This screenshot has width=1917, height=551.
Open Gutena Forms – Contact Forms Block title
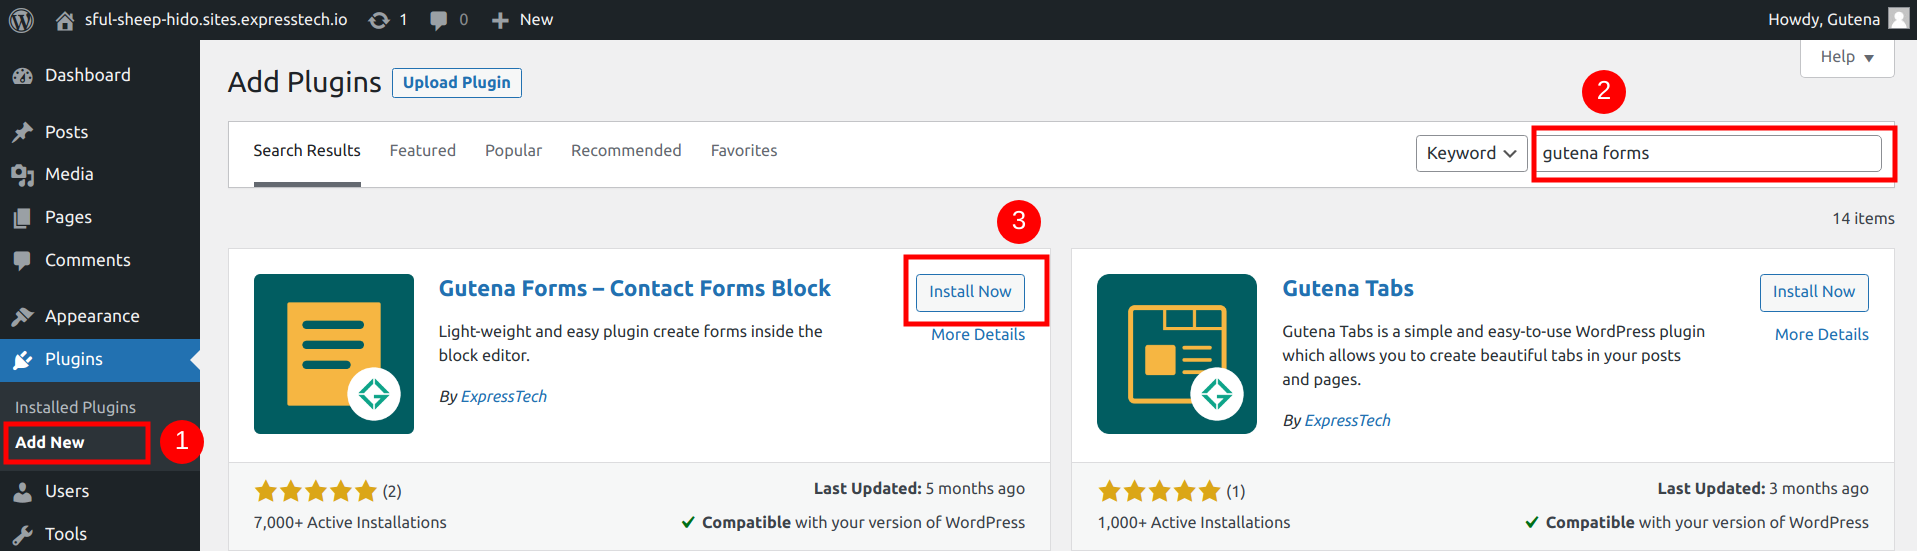(x=635, y=289)
